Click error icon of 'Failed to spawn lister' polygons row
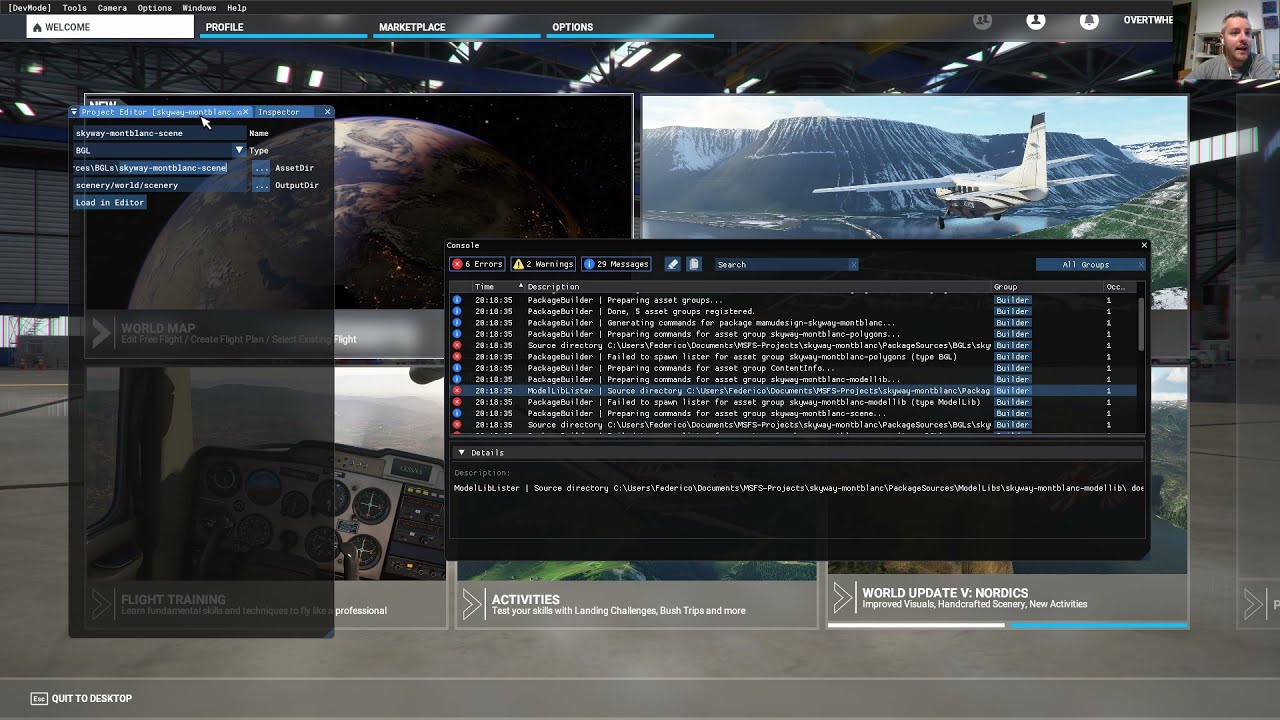Screen dimensions: 1280x720 (x=457, y=357)
